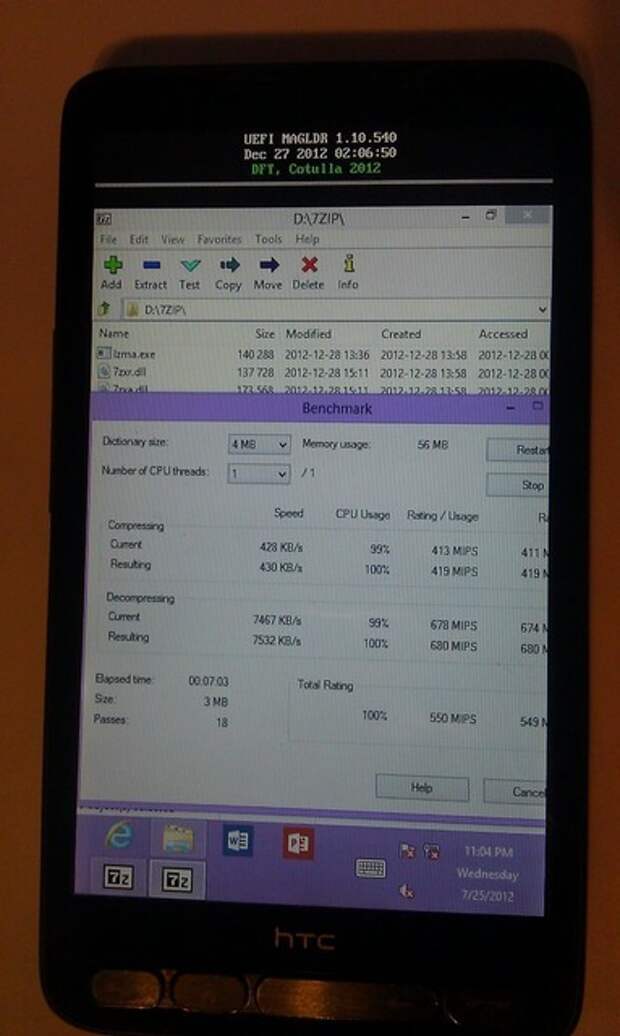This screenshot has width=620, height=1036.
Task: Click the Cancel button in Benchmark dialog
Action: 515,791
